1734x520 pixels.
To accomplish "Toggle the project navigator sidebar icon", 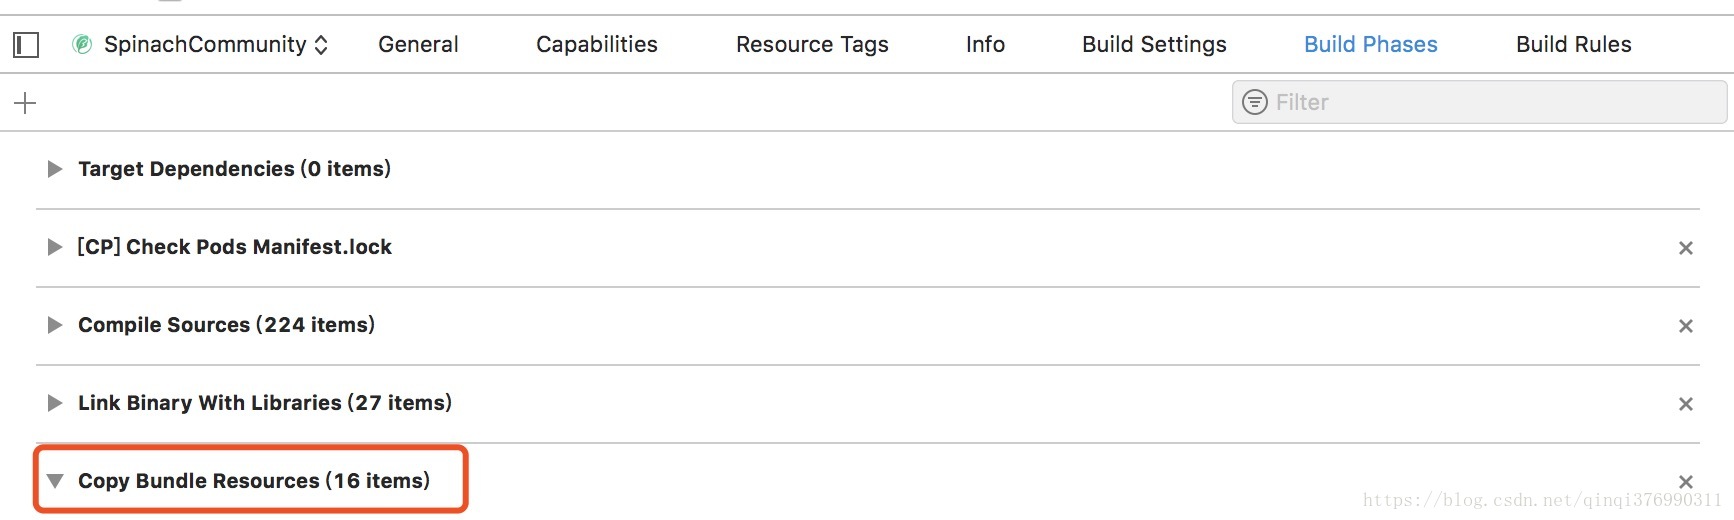I will [26, 45].
